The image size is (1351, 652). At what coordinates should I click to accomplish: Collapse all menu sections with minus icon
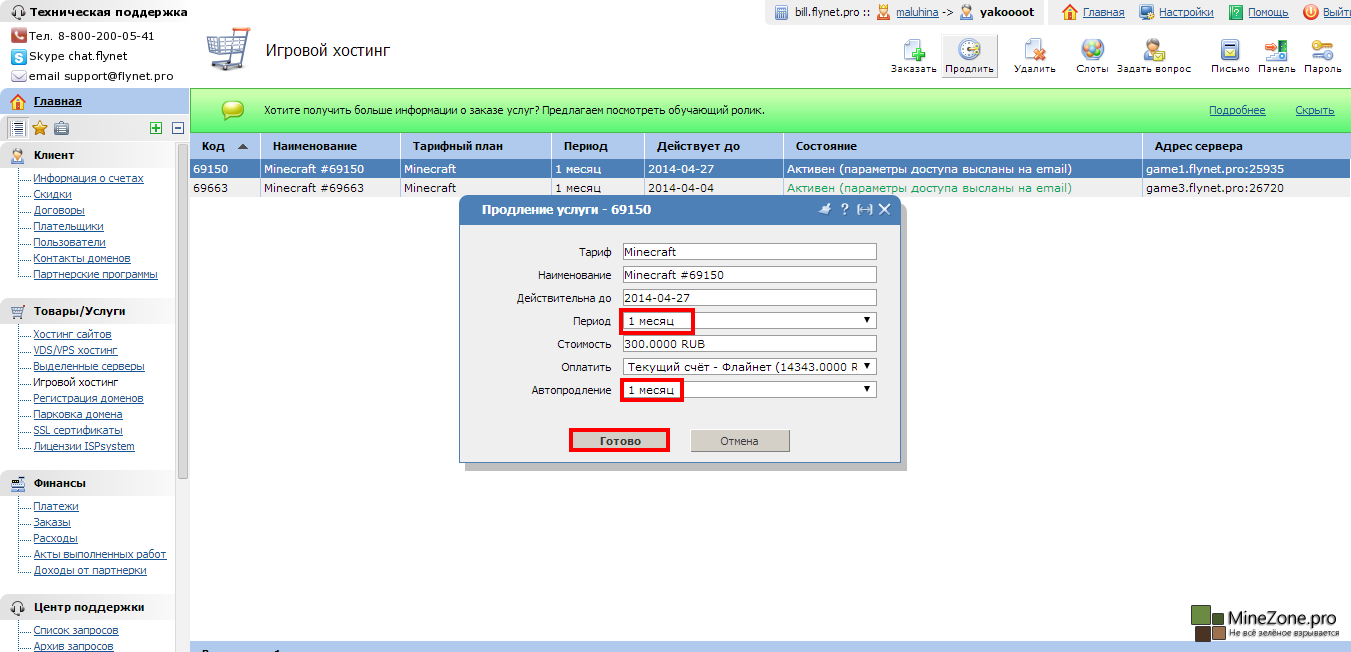click(x=178, y=127)
